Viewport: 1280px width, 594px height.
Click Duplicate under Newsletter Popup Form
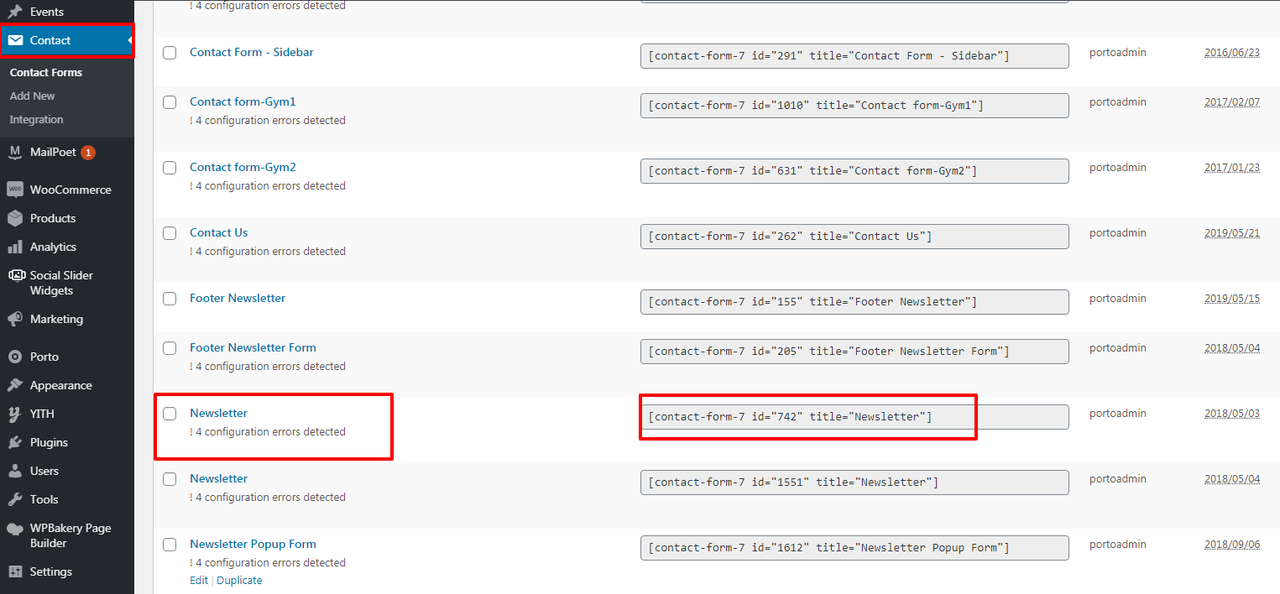239,580
